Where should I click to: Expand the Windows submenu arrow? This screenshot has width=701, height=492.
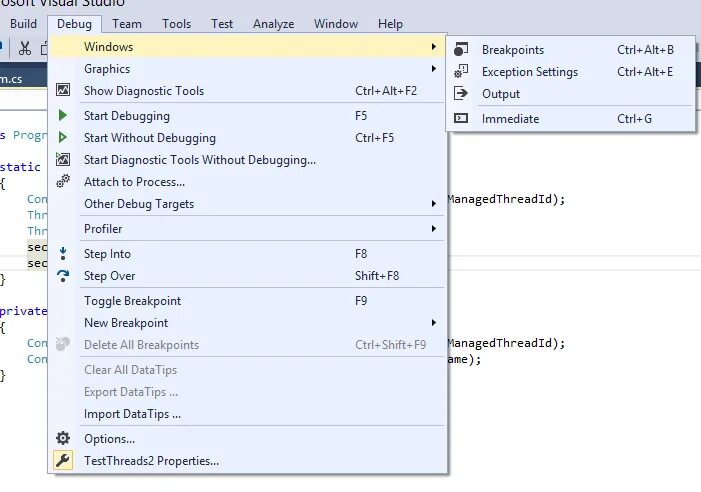[x=433, y=46]
